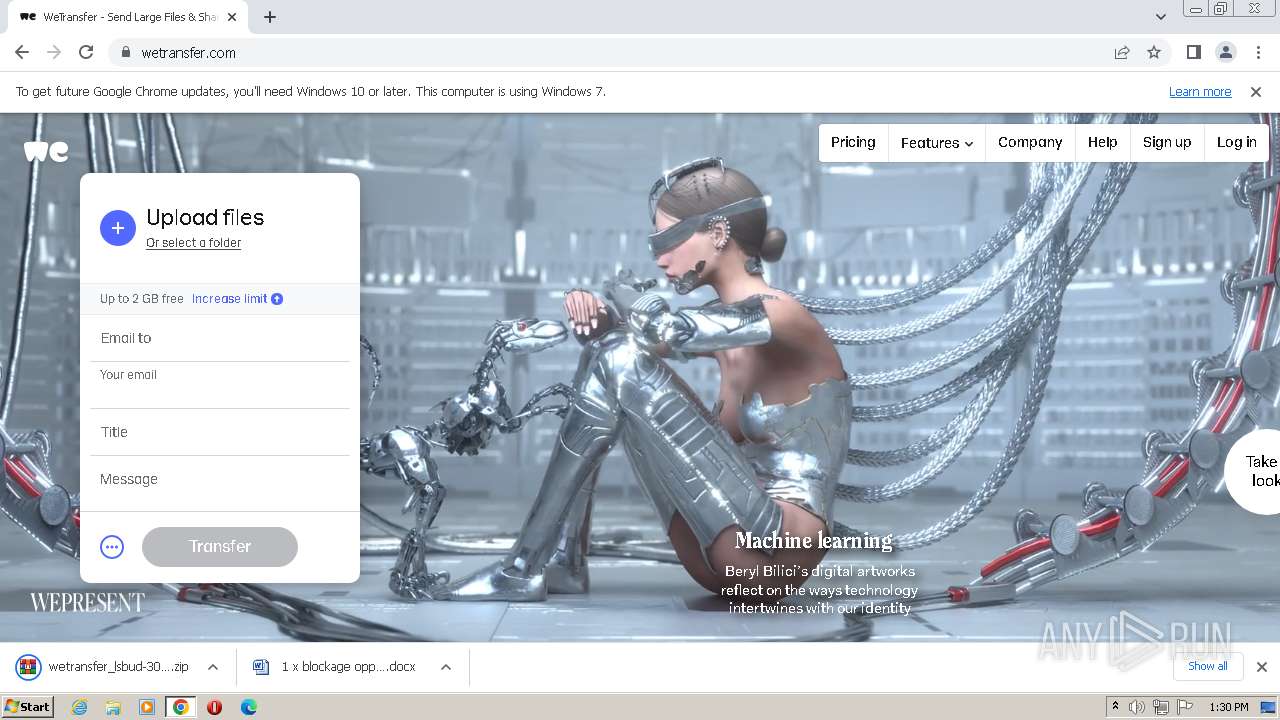Open the Learn more link
Screen dimensions: 1280x720
1200,91
